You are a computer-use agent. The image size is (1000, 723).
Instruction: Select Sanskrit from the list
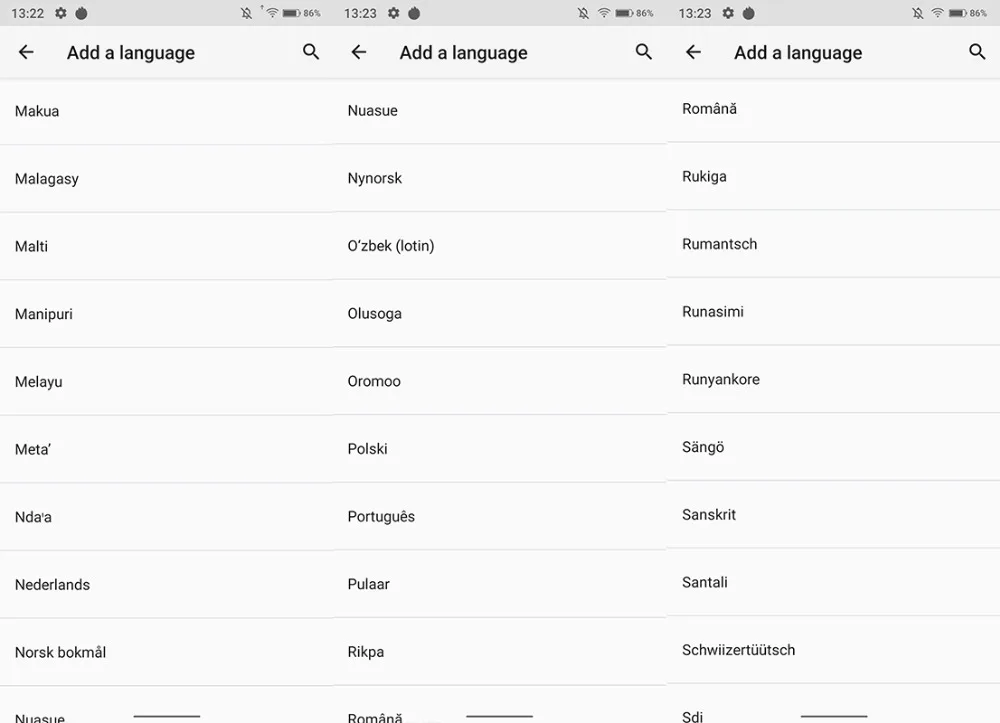(x=834, y=515)
